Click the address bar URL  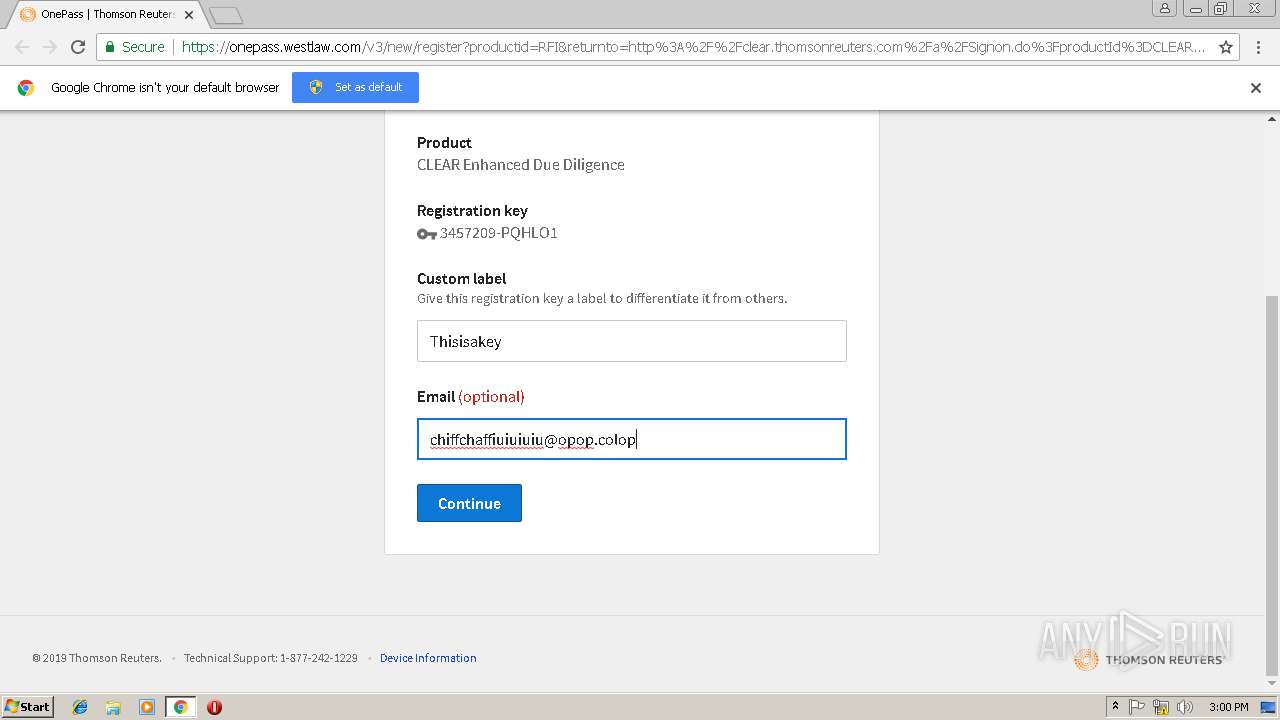point(693,47)
